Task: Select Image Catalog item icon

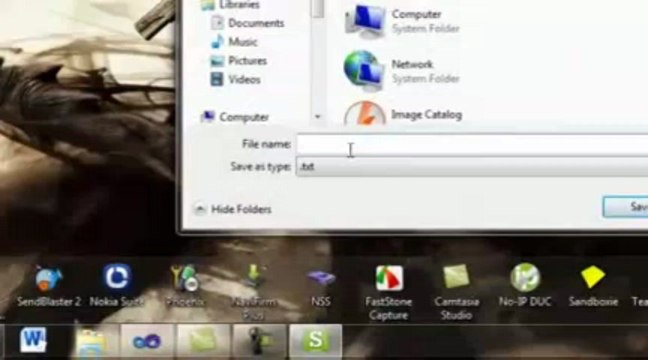Action: 364,113
